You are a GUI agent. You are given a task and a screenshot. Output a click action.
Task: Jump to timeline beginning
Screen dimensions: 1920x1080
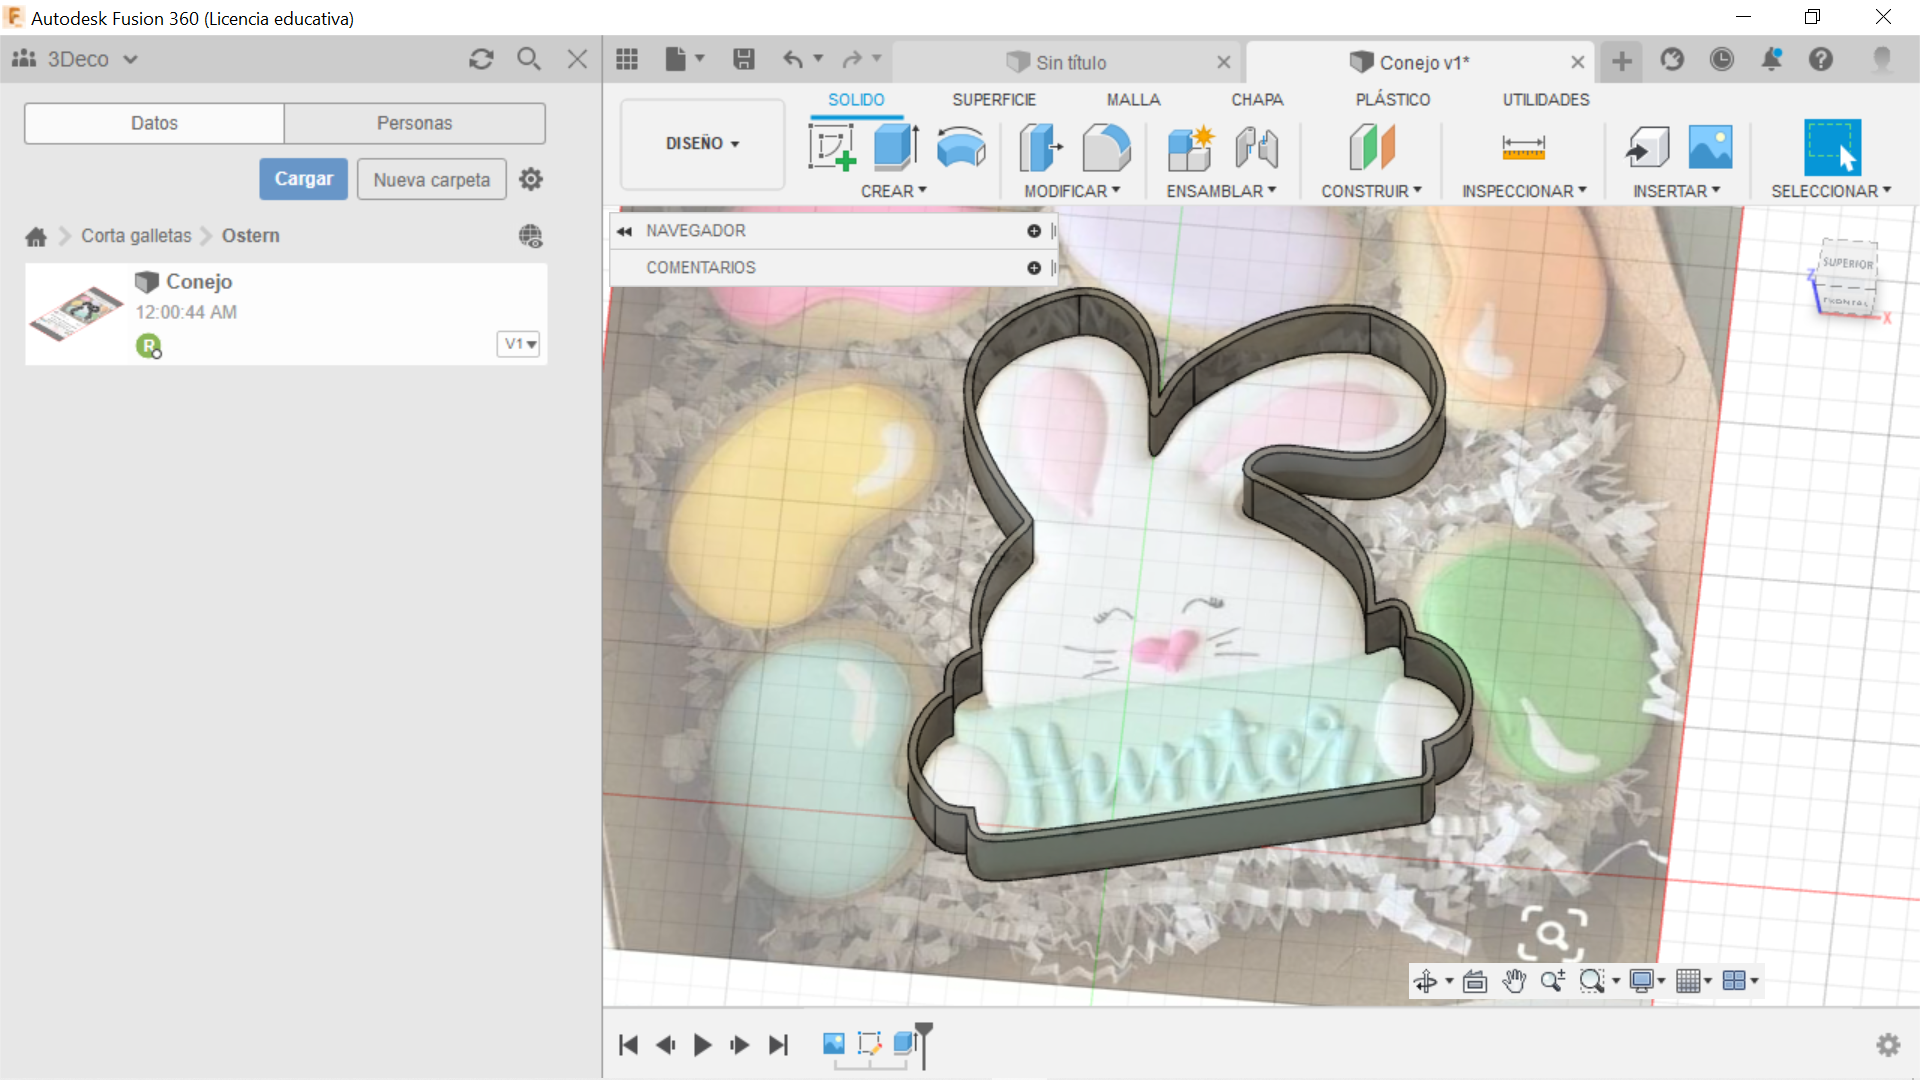coord(628,1045)
